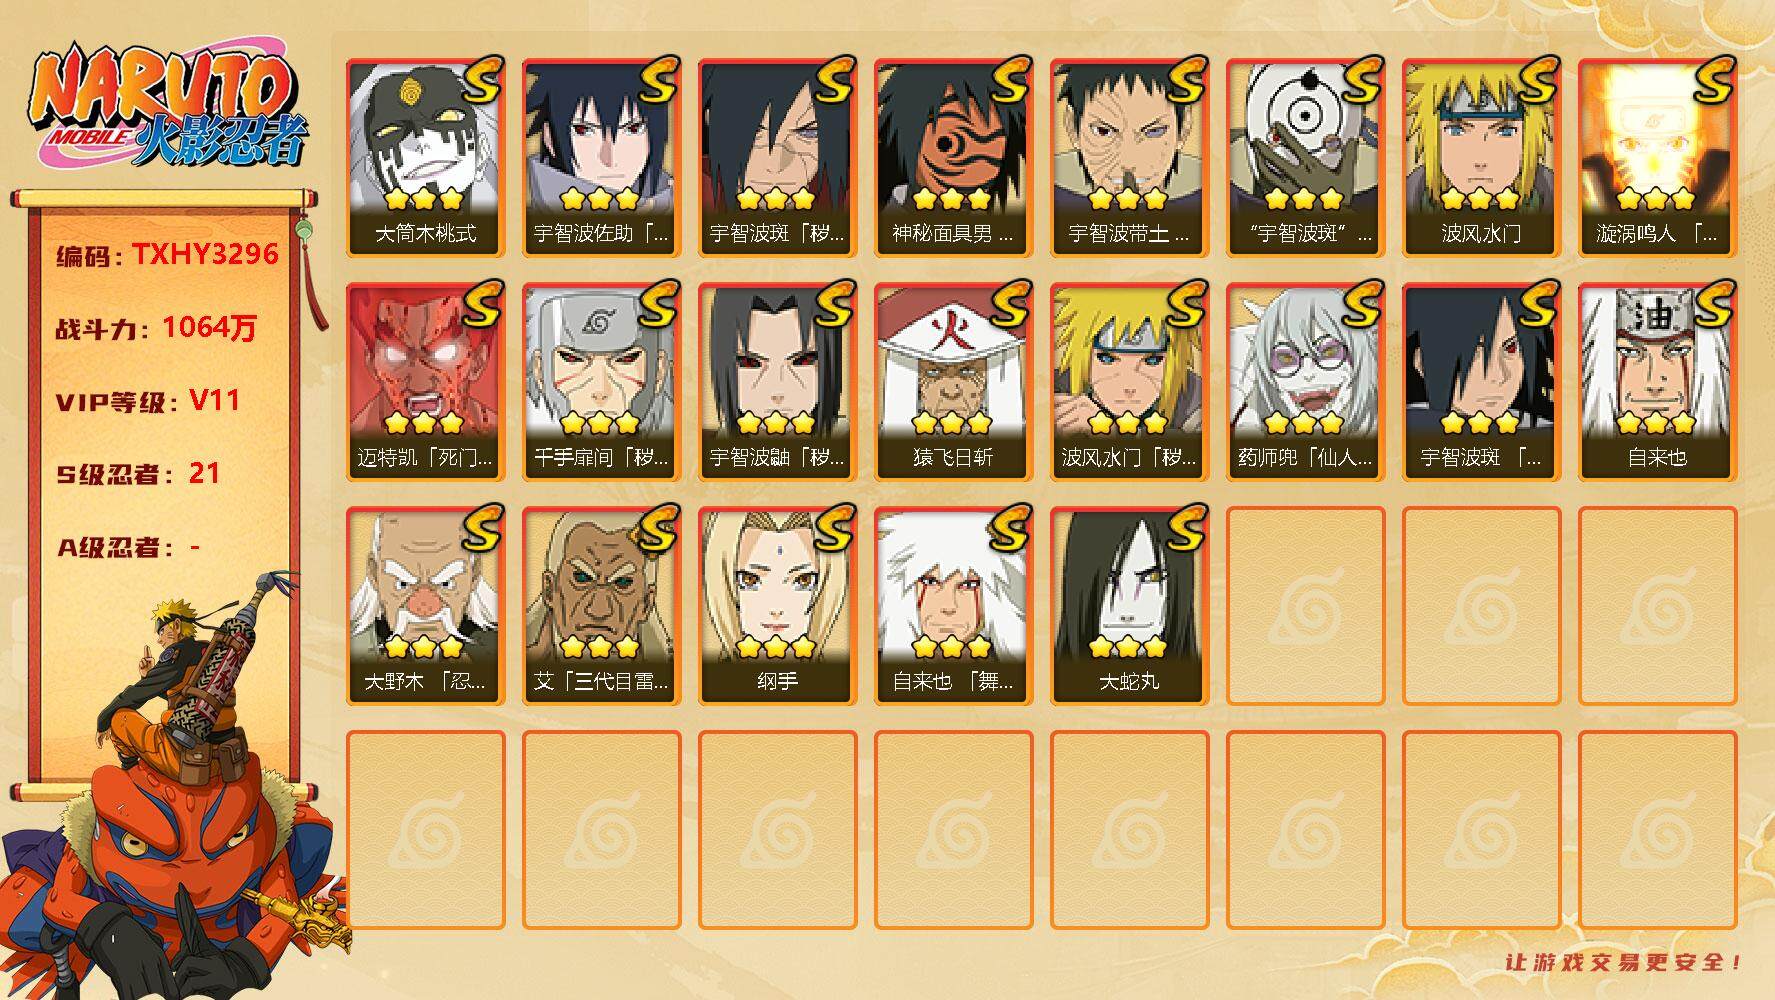This screenshot has height=1000, width=1775.
Task: Select the 大蛇丸 ninja card
Action: pos(1129,606)
